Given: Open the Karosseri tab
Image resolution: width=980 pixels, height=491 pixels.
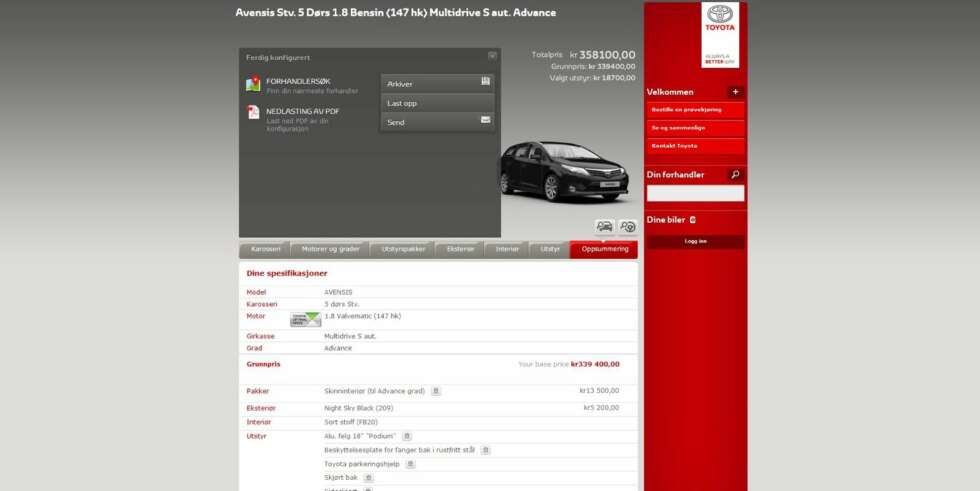Looking at the screenshot, I should pyautogui.click(x=266, y=249).
